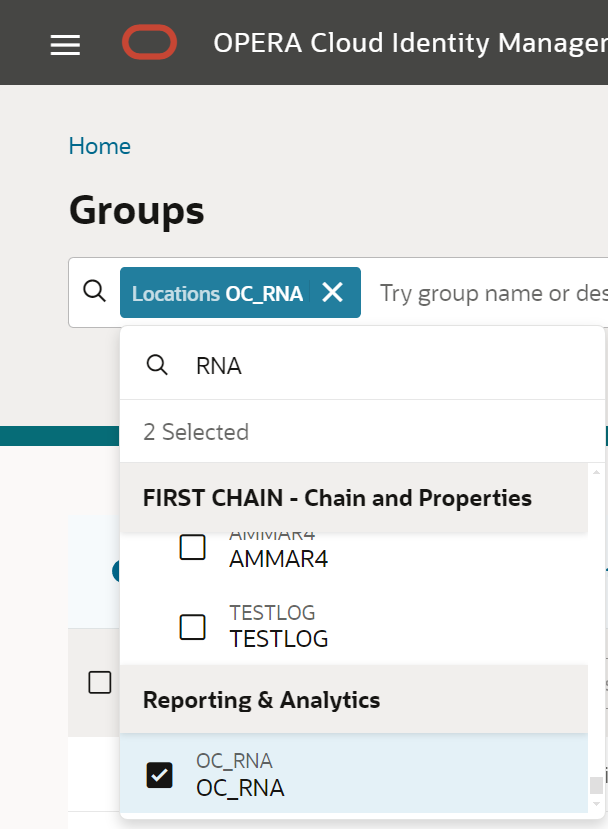Check the AMMAR4 location checkbox
The height and width of the screenshot is (829, 608).
click(x=192, y=547)
